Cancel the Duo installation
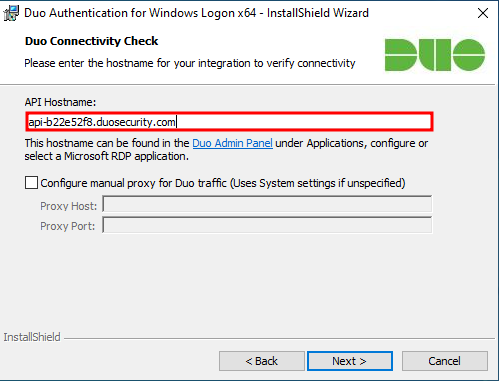 coord(445,361)
